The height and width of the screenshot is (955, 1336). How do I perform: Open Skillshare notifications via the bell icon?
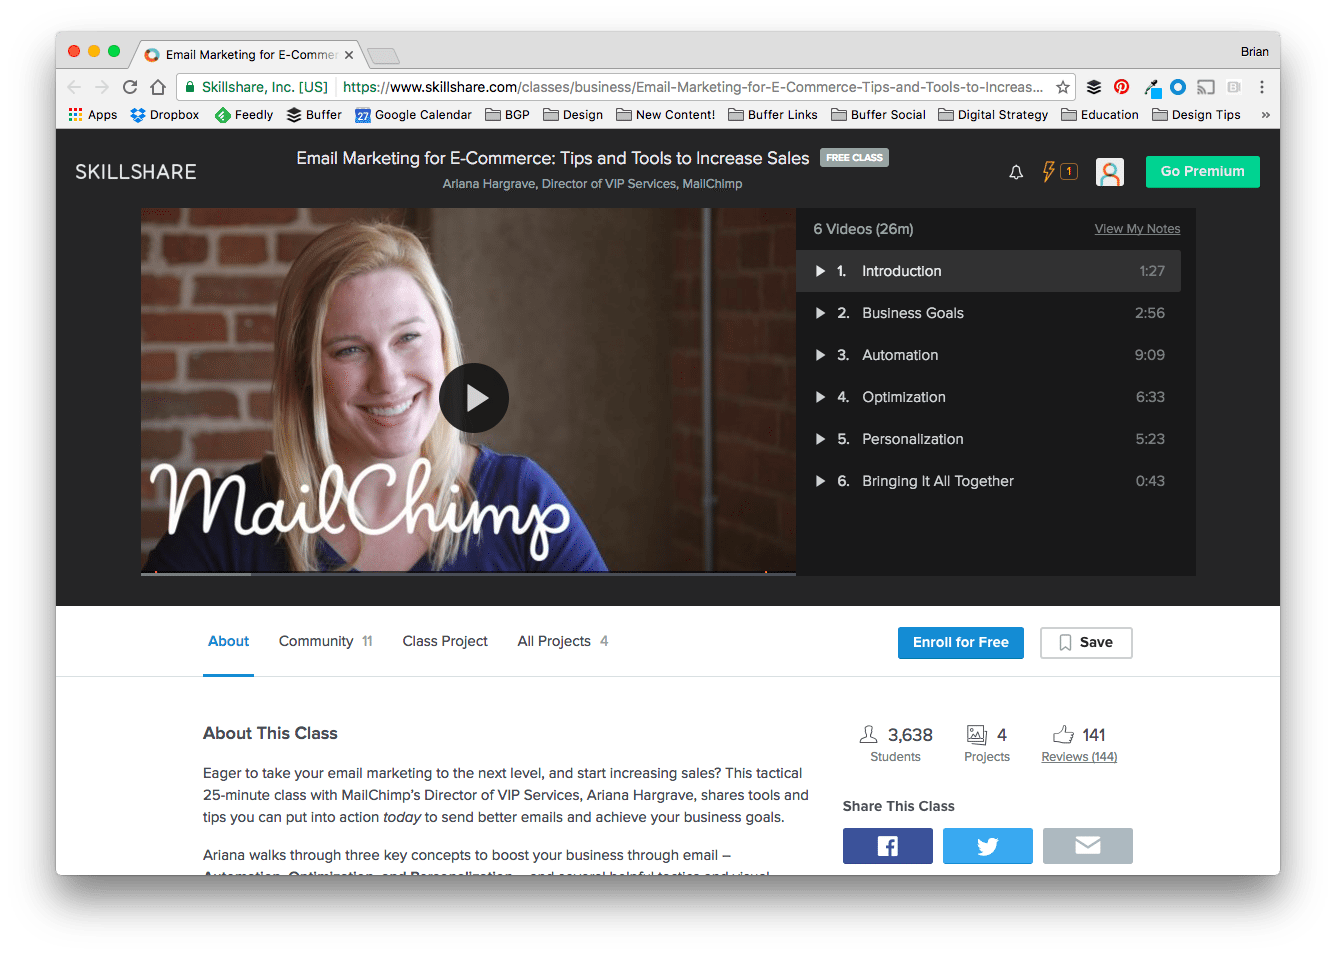[x=1016, y=171]
